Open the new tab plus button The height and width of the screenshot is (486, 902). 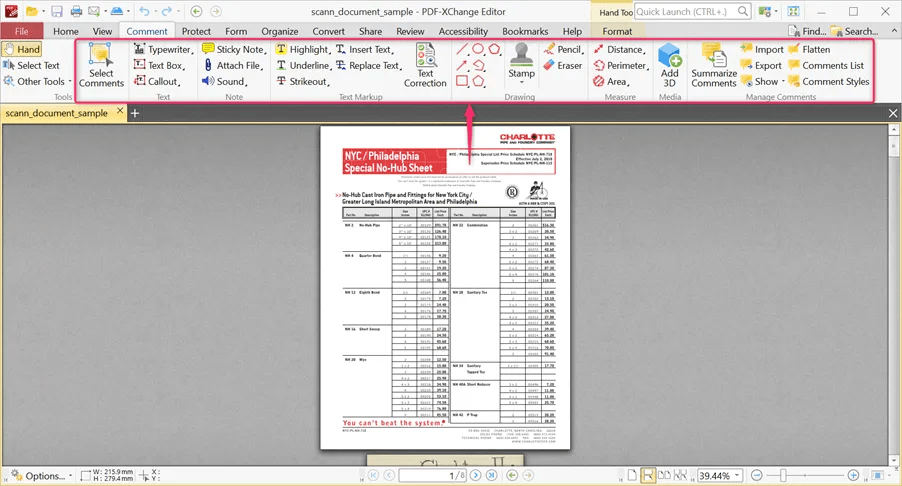pyautogui.click(x=135, y=113)
